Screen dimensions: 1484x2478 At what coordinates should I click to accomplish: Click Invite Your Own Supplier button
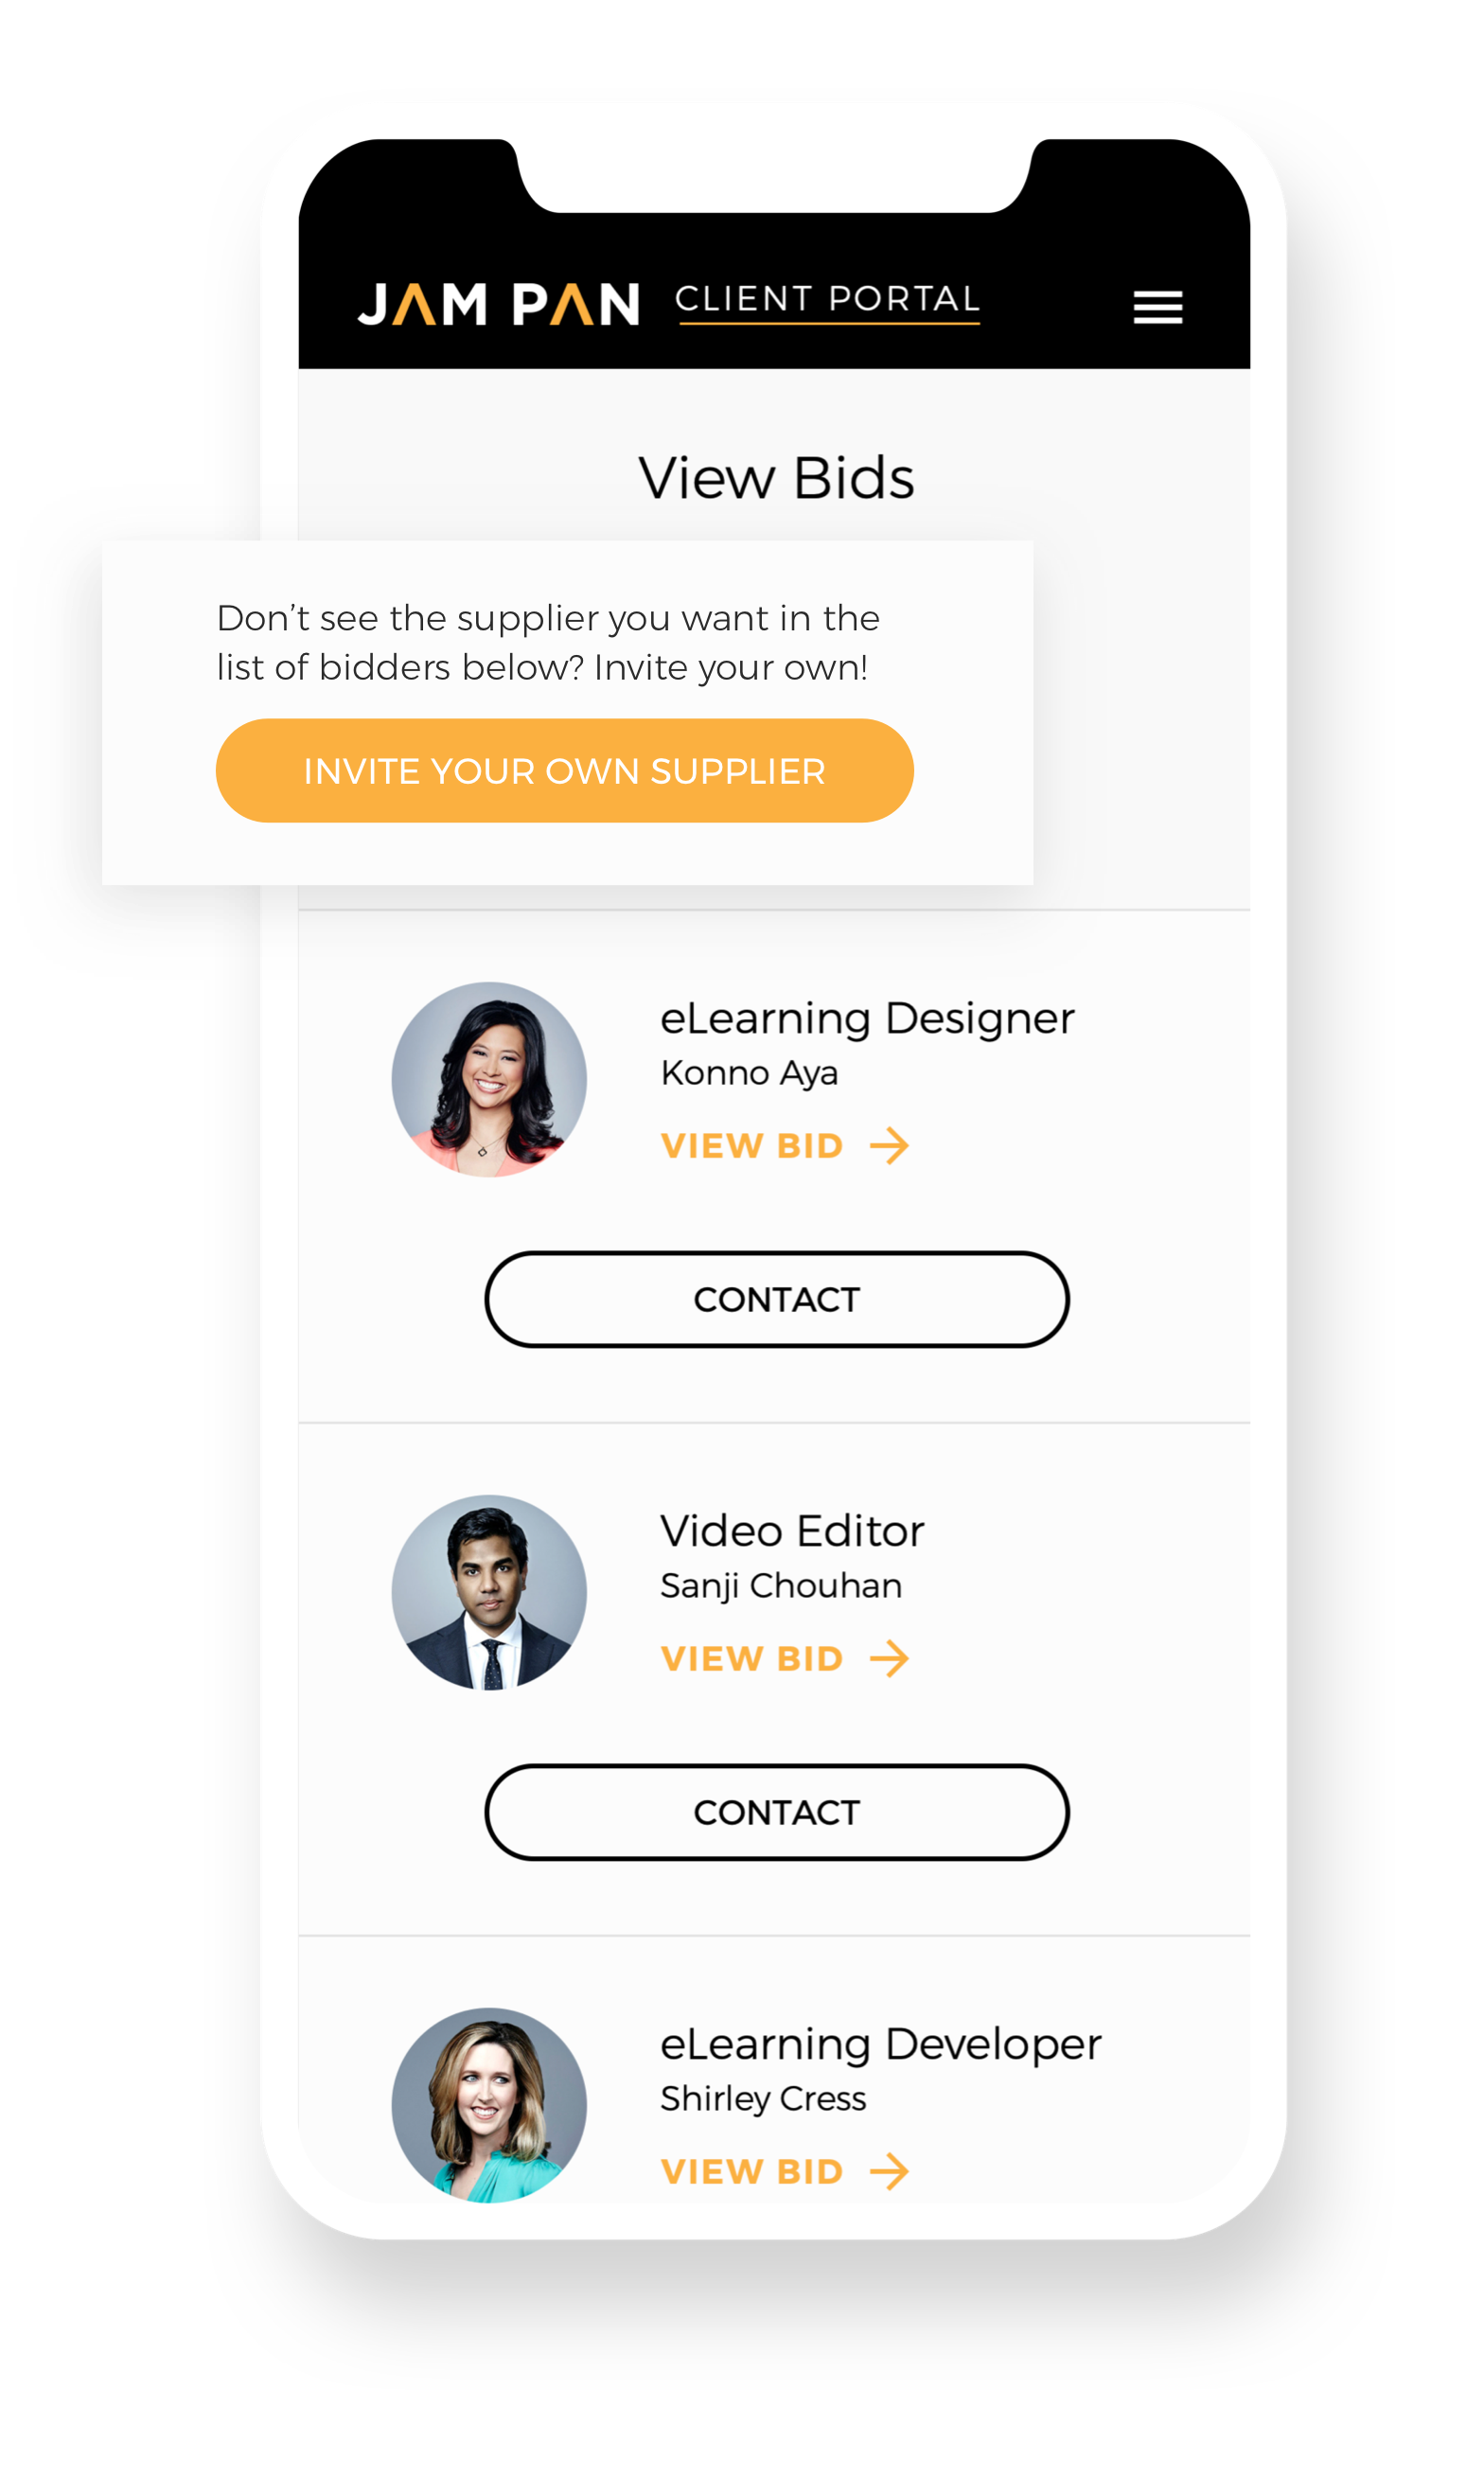(x=564, y=770)
